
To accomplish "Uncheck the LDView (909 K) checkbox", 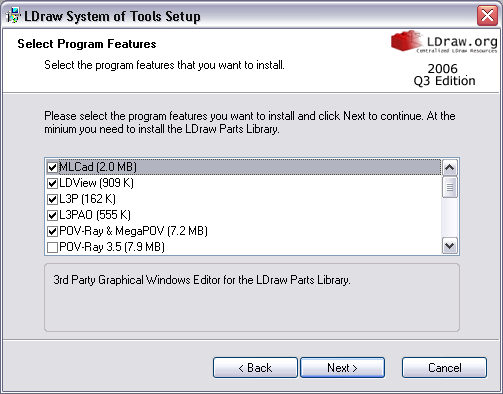I will tap(52, 183).
